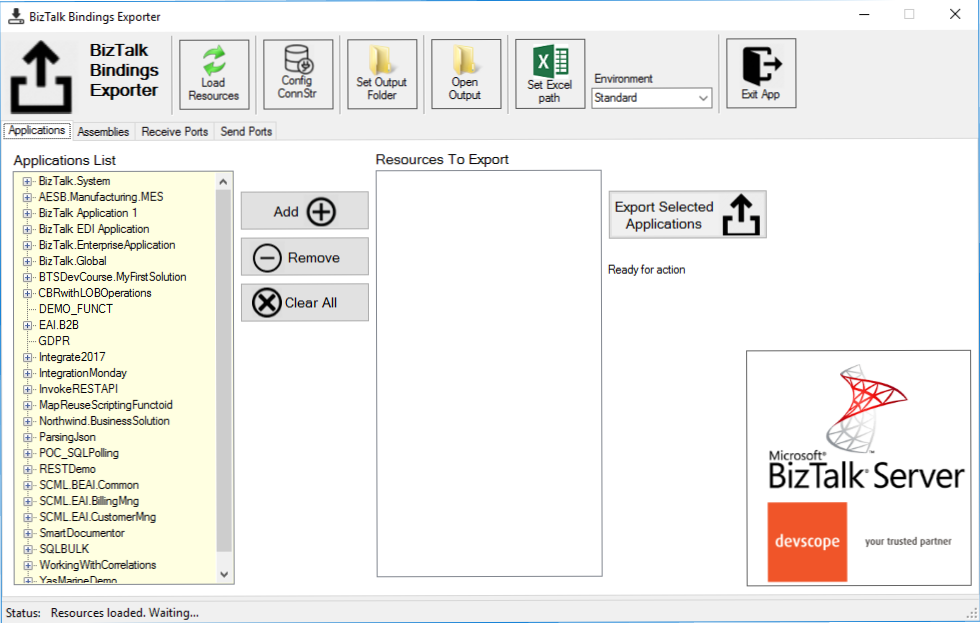Image resolution: width=980 pixels, height=623 pixels.
Task: Select SmartDocumentor application
Action: point(82,533)
